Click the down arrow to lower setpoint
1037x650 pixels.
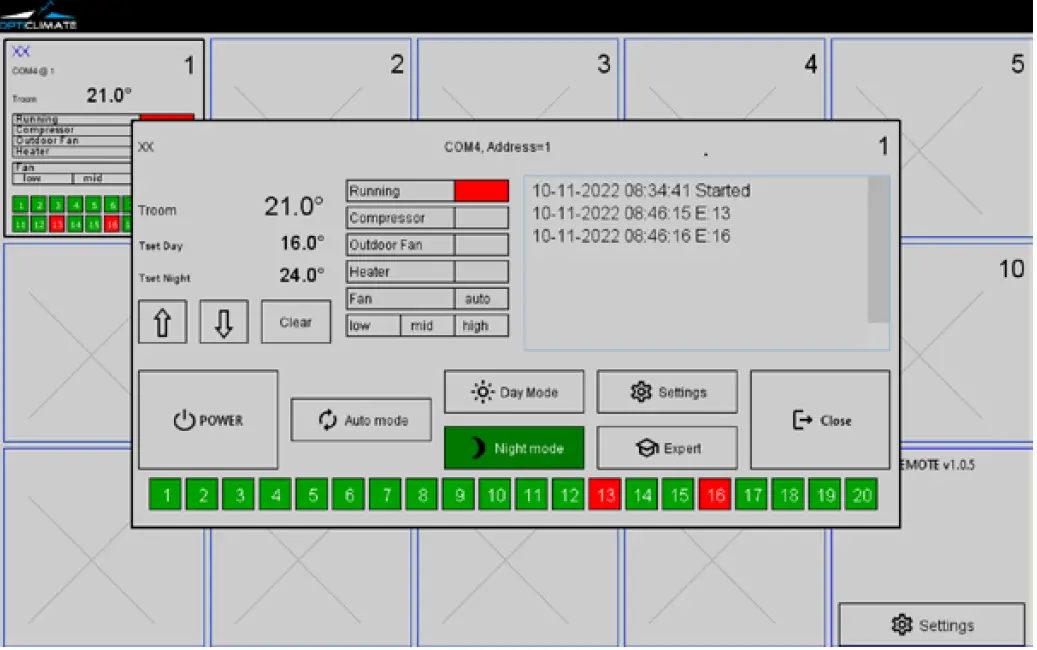click(x=223, y=321)
